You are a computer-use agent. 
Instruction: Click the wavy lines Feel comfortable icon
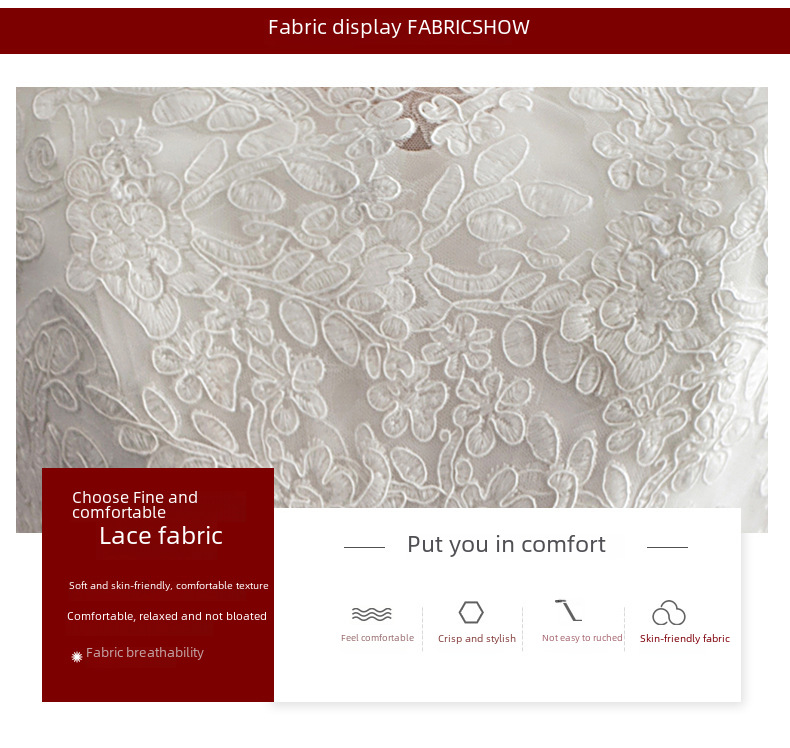[371, 614]
